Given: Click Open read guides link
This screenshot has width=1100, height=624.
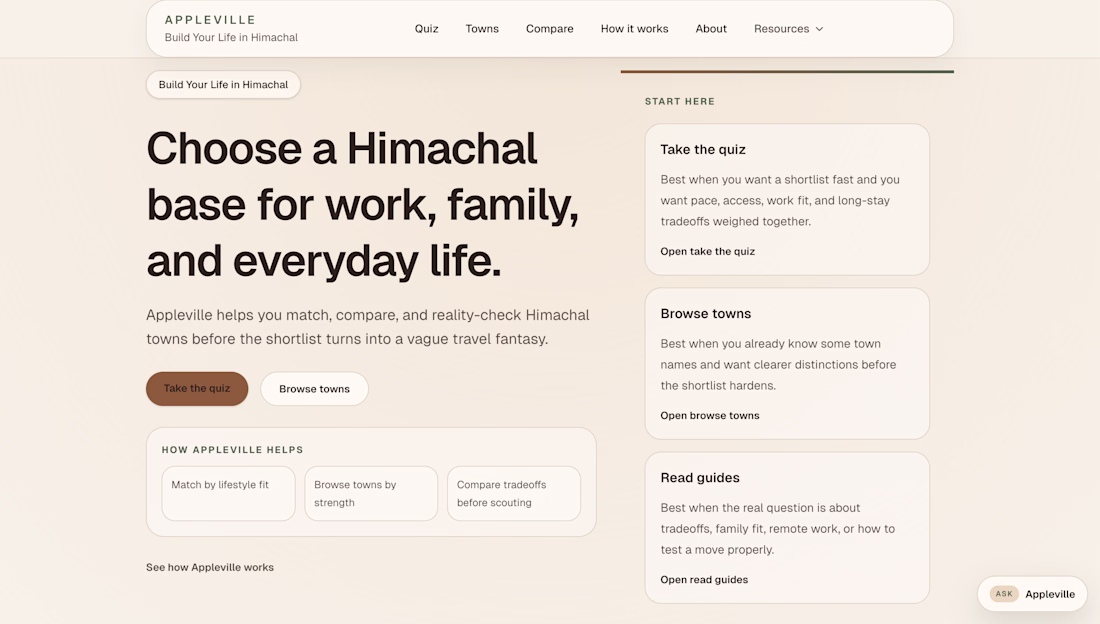Looking at the screenshot, I should pos(704,579).
